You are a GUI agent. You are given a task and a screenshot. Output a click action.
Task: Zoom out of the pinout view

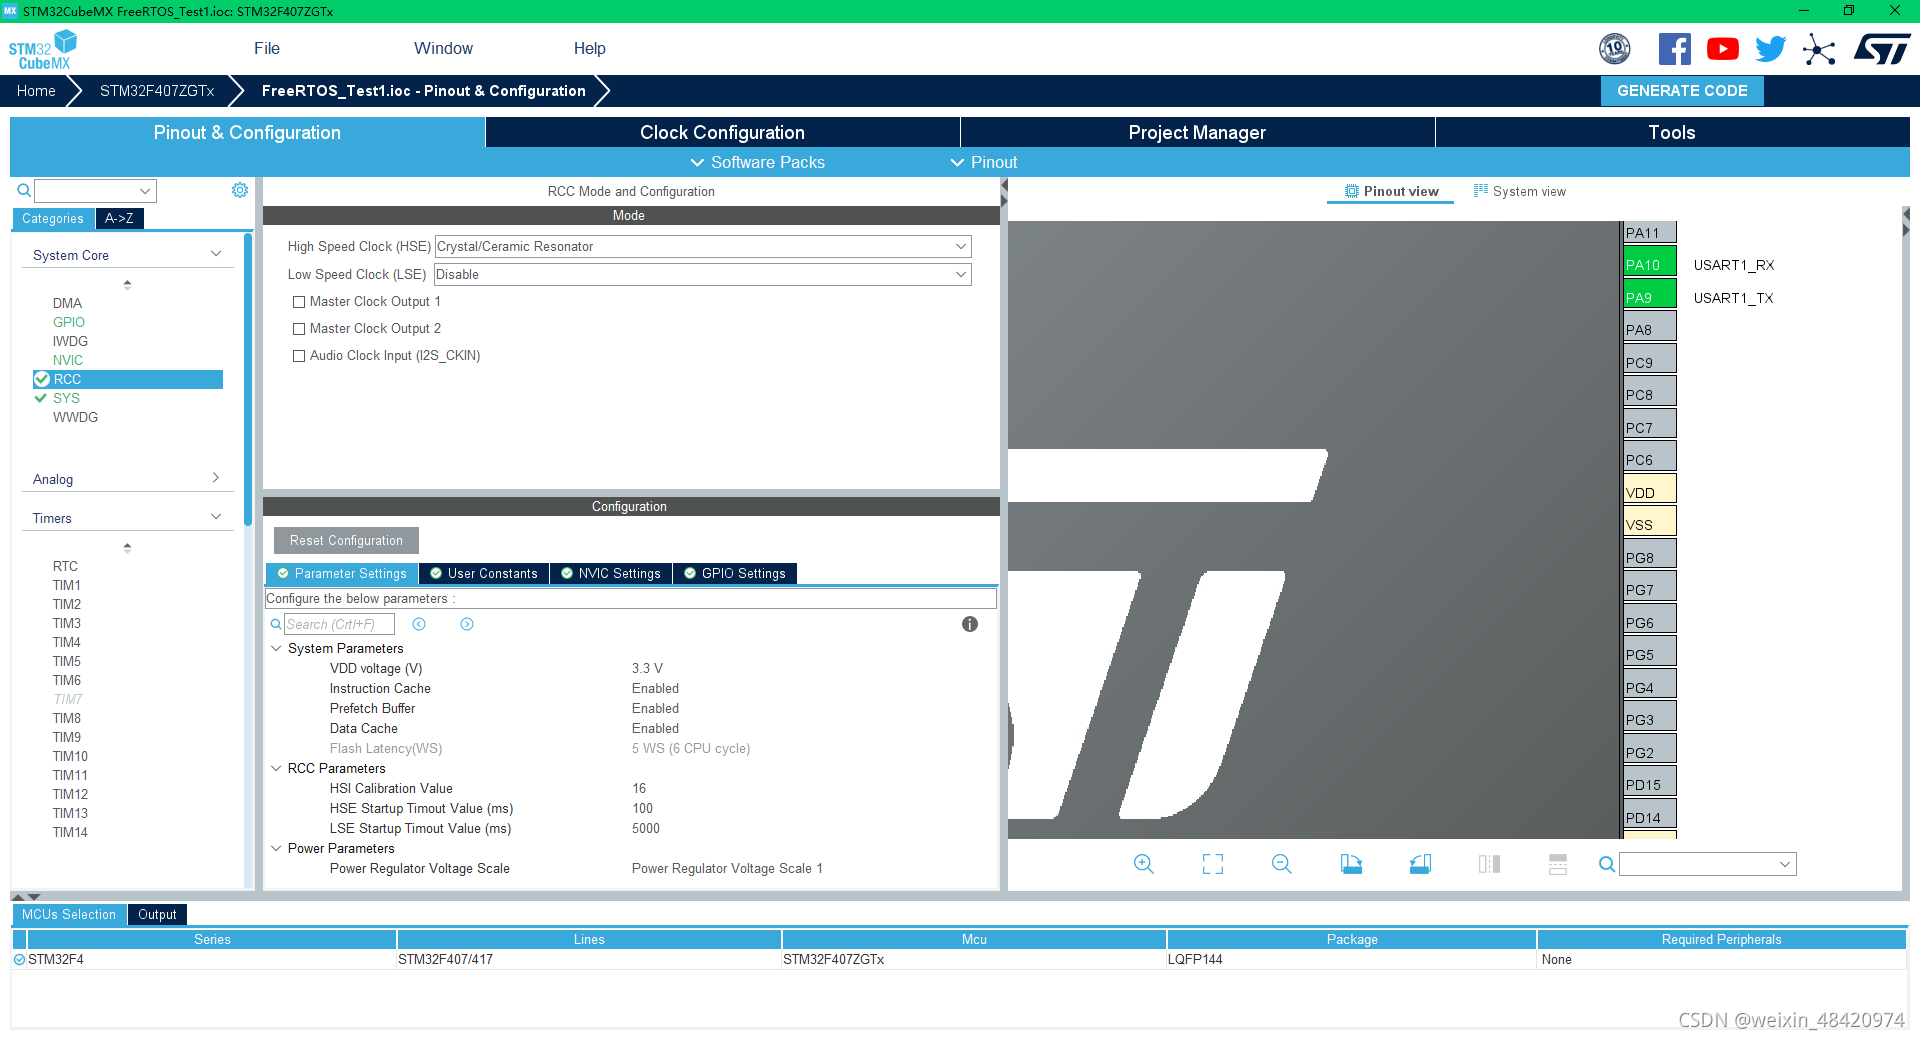point(1282,864)
